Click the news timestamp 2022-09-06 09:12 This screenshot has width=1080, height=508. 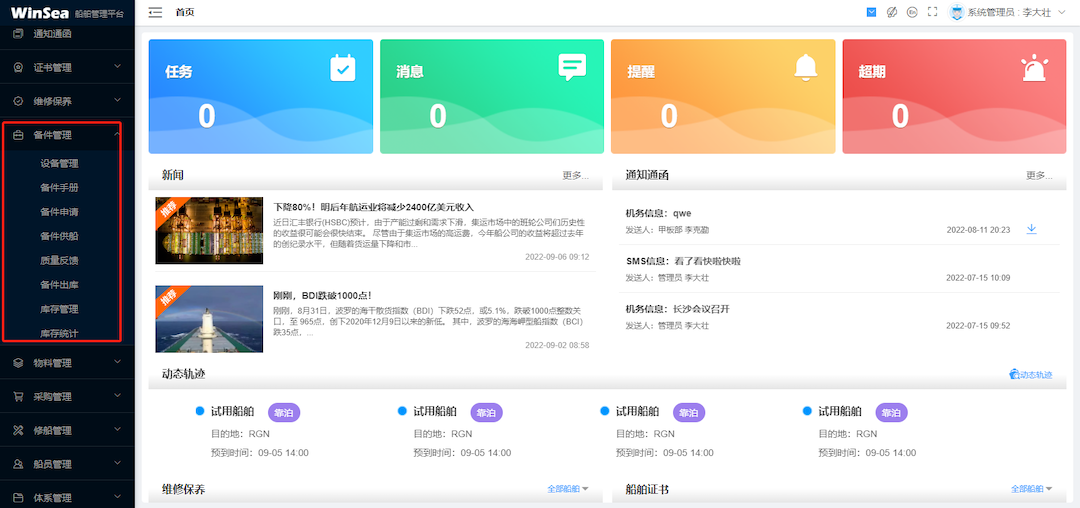[x=557, y=257]
